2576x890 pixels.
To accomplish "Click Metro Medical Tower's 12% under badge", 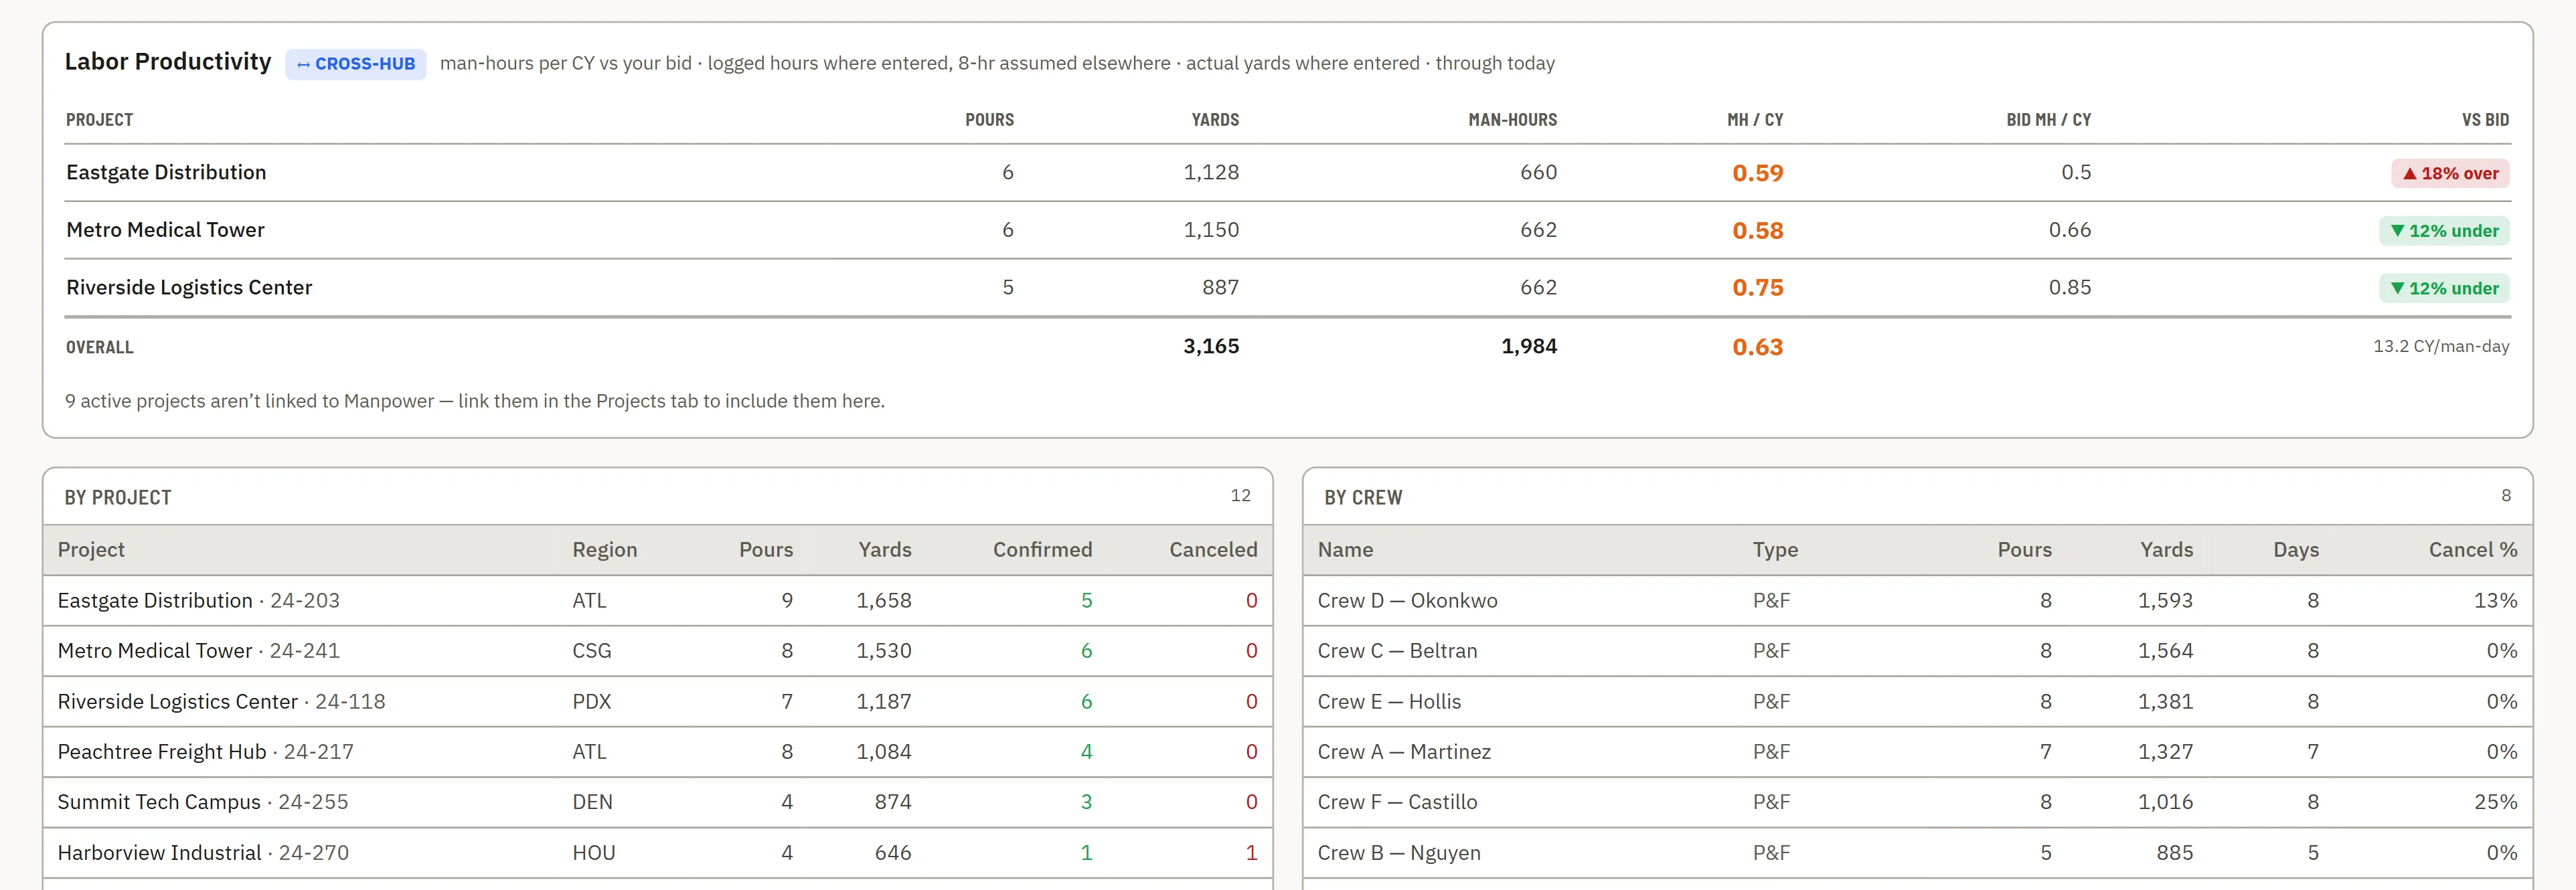I will (x=2443, y=231).
